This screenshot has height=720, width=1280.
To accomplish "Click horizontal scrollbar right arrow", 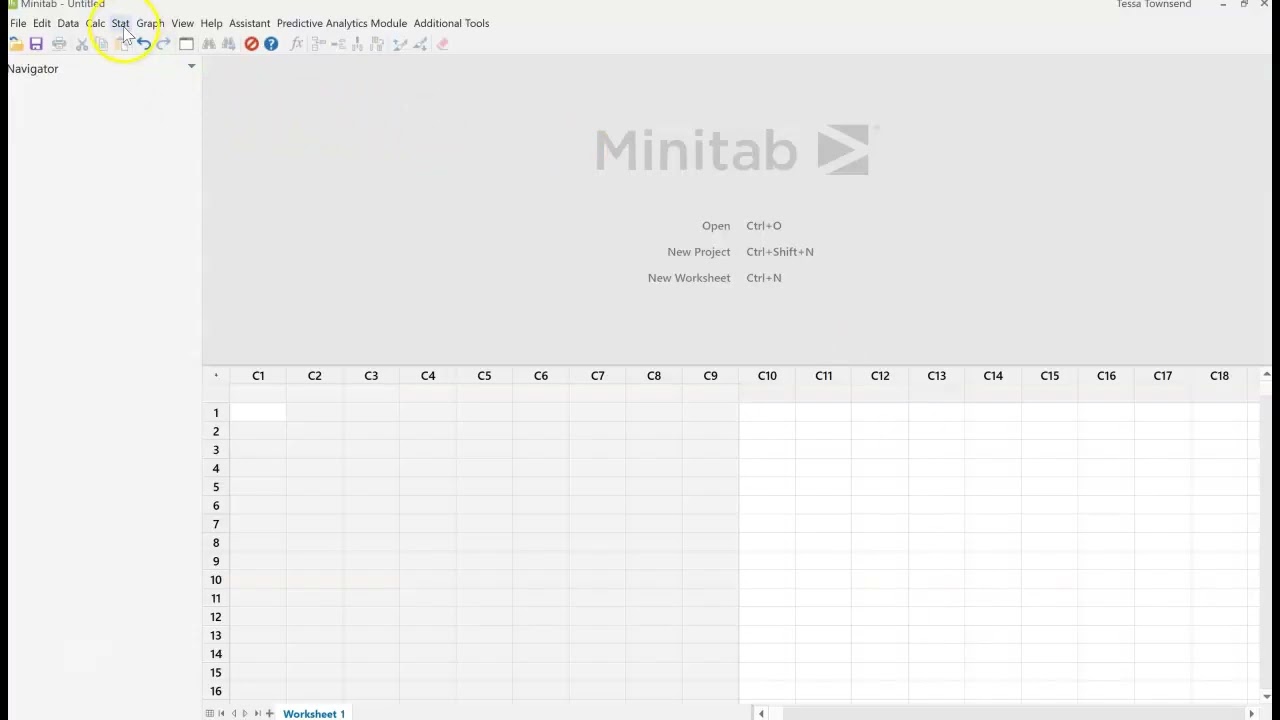I will [1251, 713].
